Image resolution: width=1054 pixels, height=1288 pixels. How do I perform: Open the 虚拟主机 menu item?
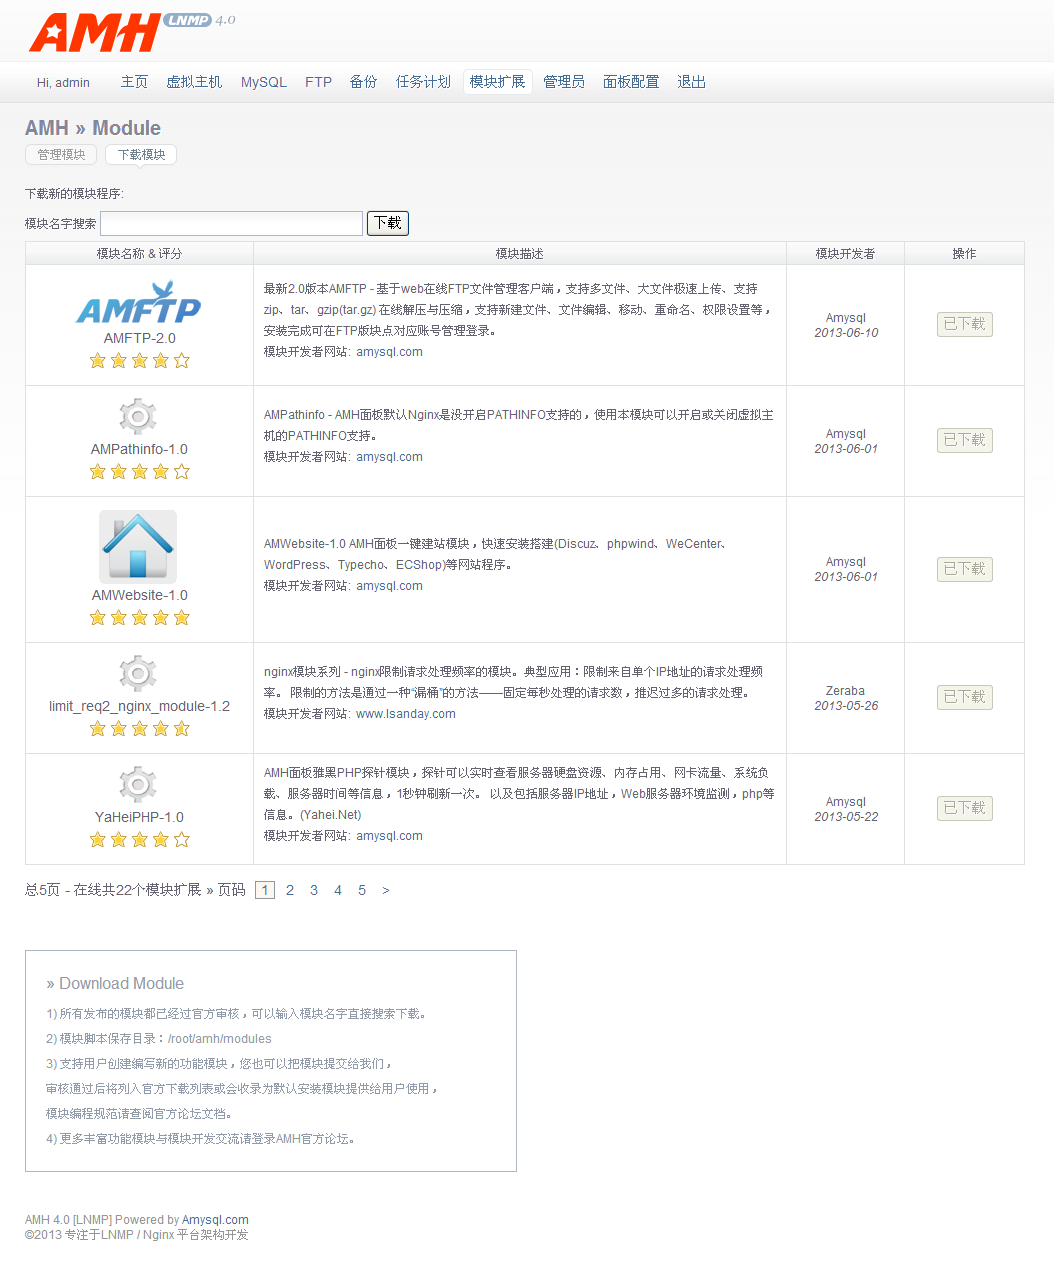tap(194, 82)
